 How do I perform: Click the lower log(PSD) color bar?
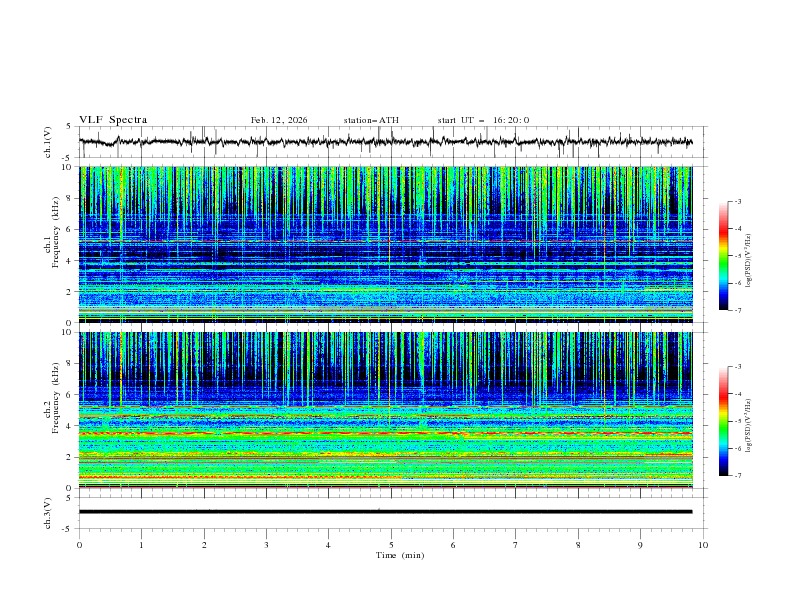(x=724, y=421)
